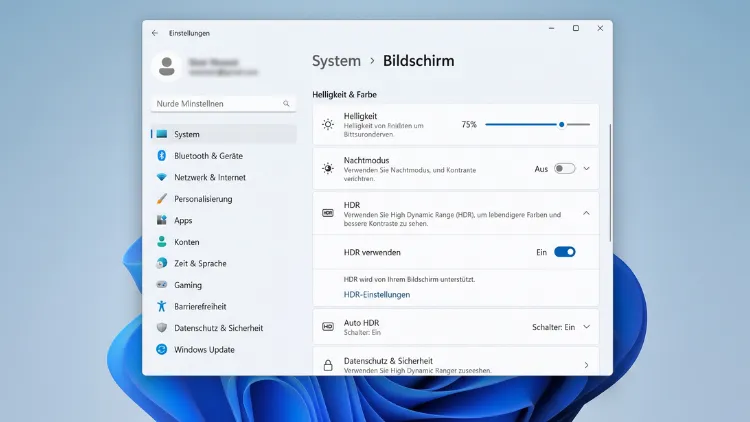This screenshot has height=422, width=750.
Task: Click the Bluetooth icon in the sidebar
Action: [162, 155]
